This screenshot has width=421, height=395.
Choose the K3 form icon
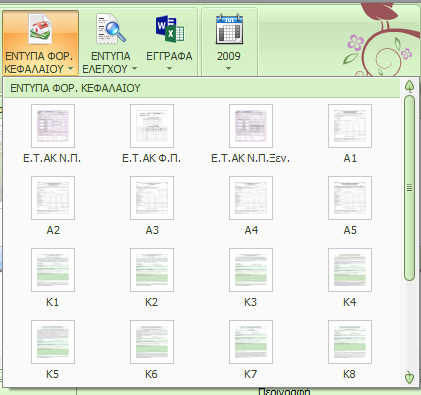(251, 270)
